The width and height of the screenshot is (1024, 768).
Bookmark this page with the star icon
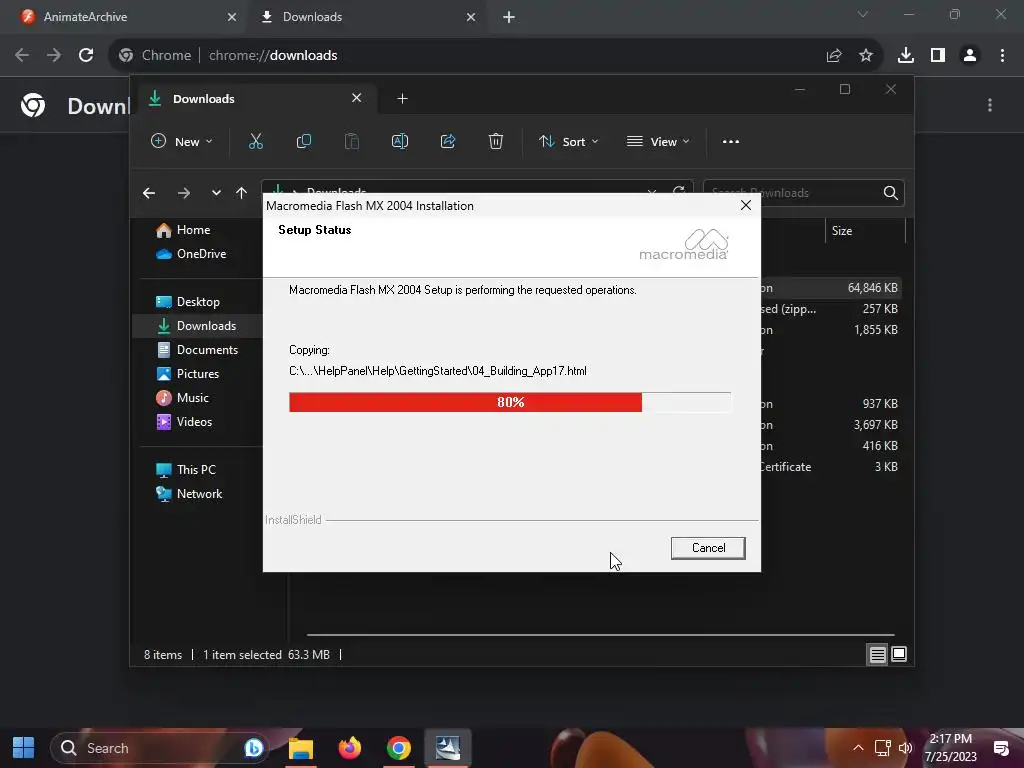pos(866,56)
